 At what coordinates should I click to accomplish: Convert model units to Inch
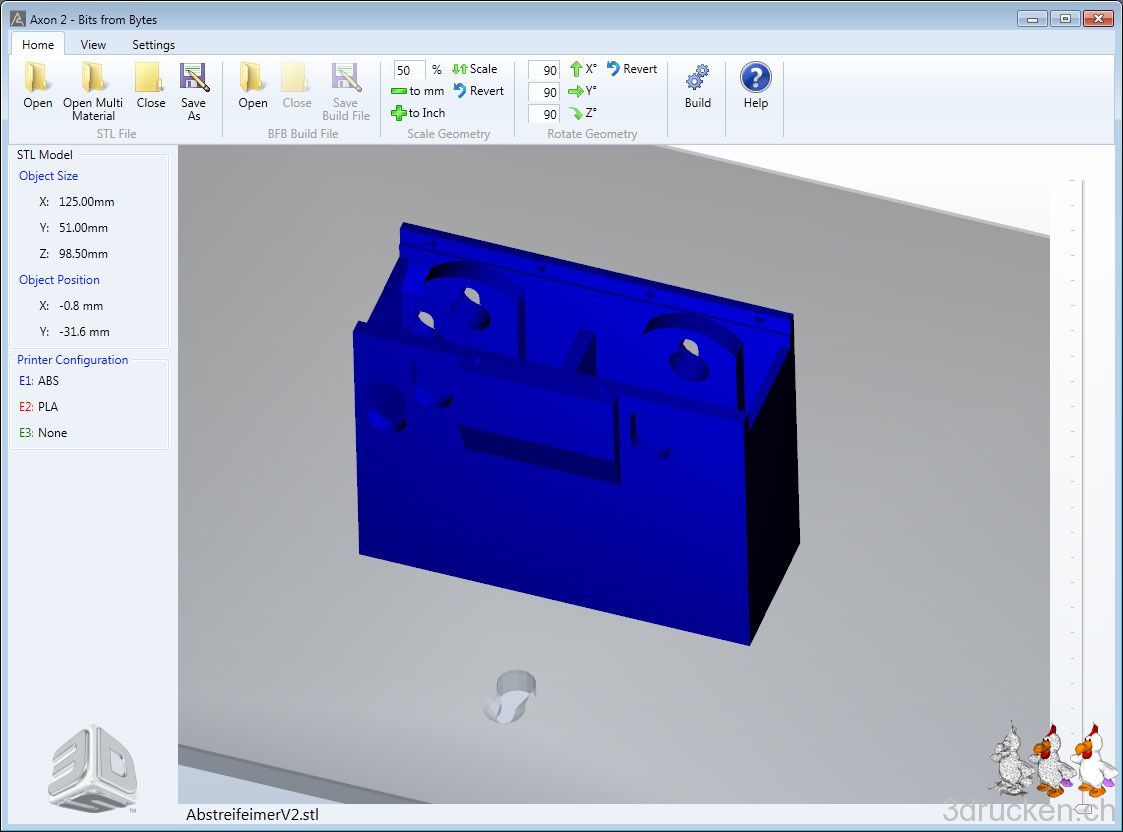[x=418, y=113]
